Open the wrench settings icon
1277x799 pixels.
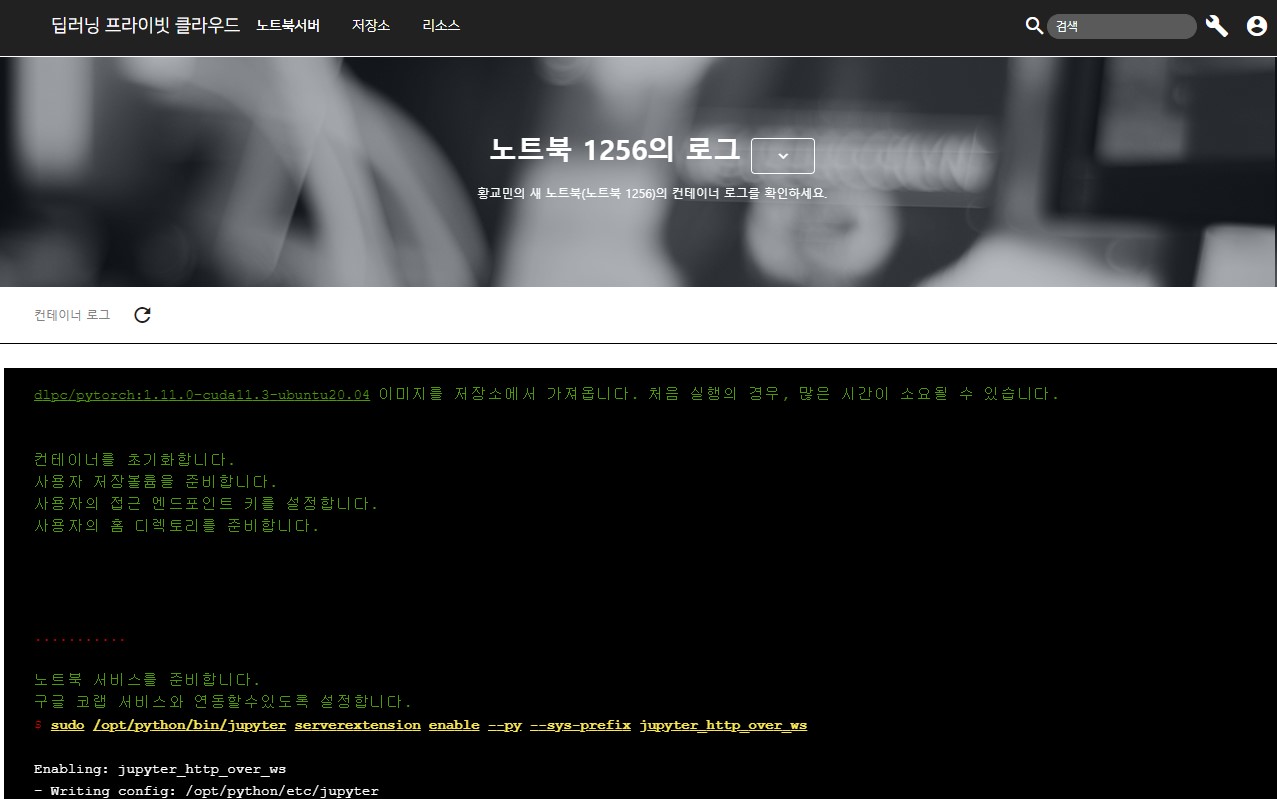pos(1217,26)
